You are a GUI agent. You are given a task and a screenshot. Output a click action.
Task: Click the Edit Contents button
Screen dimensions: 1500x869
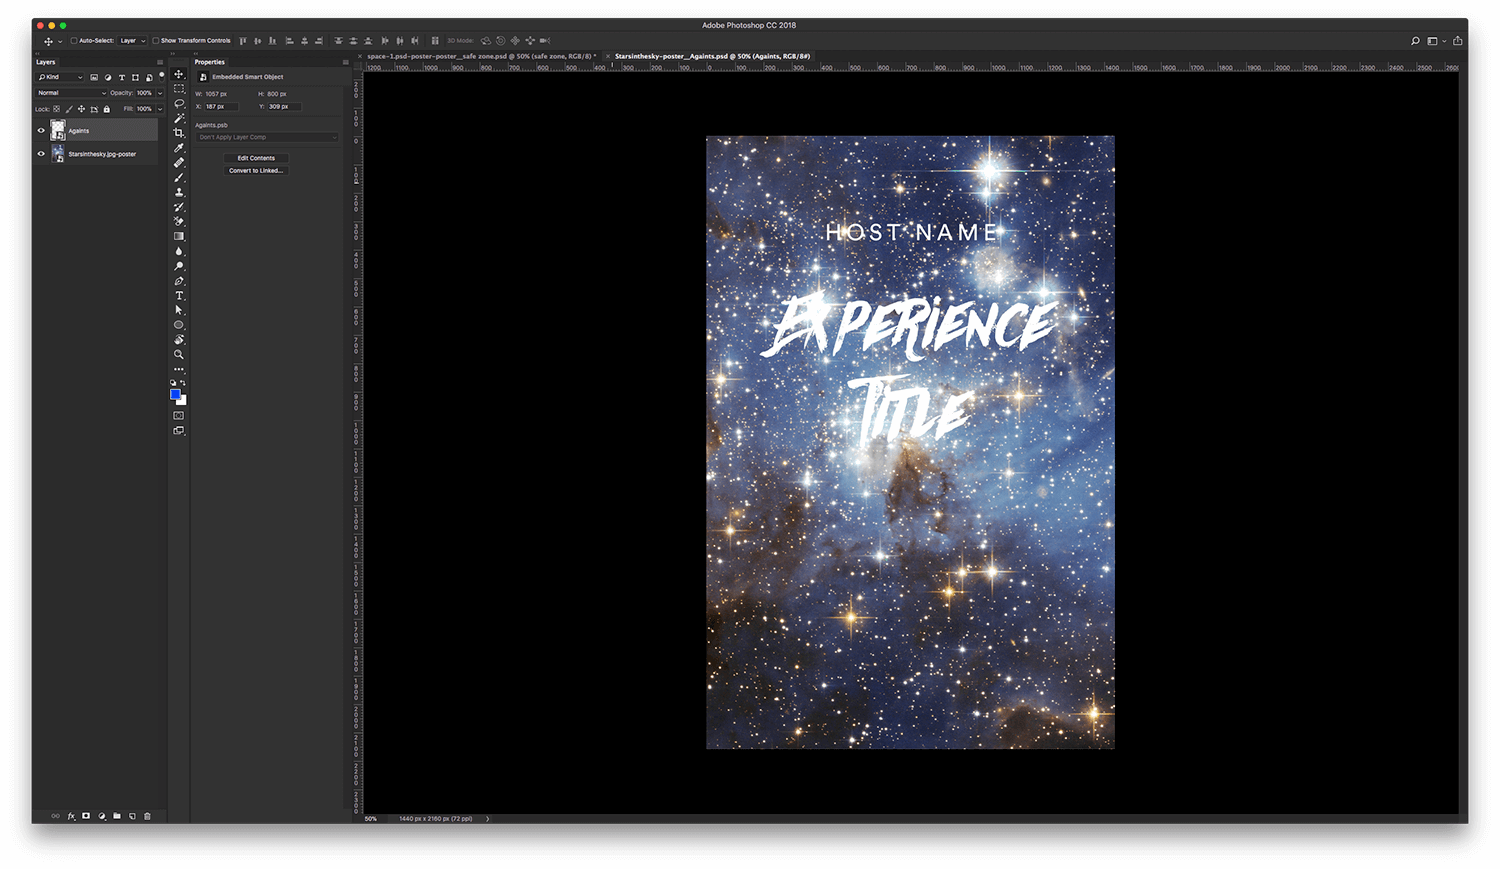tap(256, 158)
